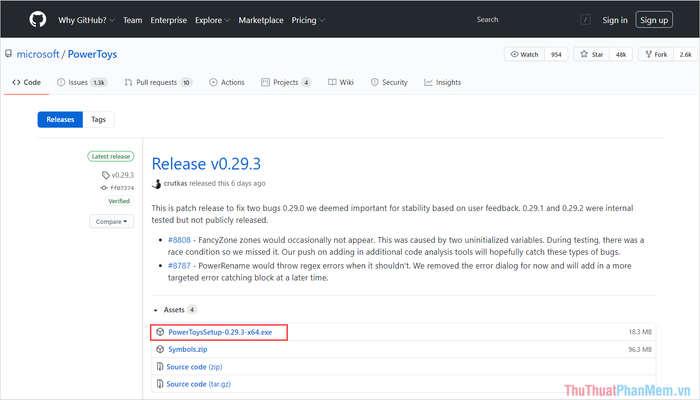
Task: Select the Releases button
Action: [60, 119]
